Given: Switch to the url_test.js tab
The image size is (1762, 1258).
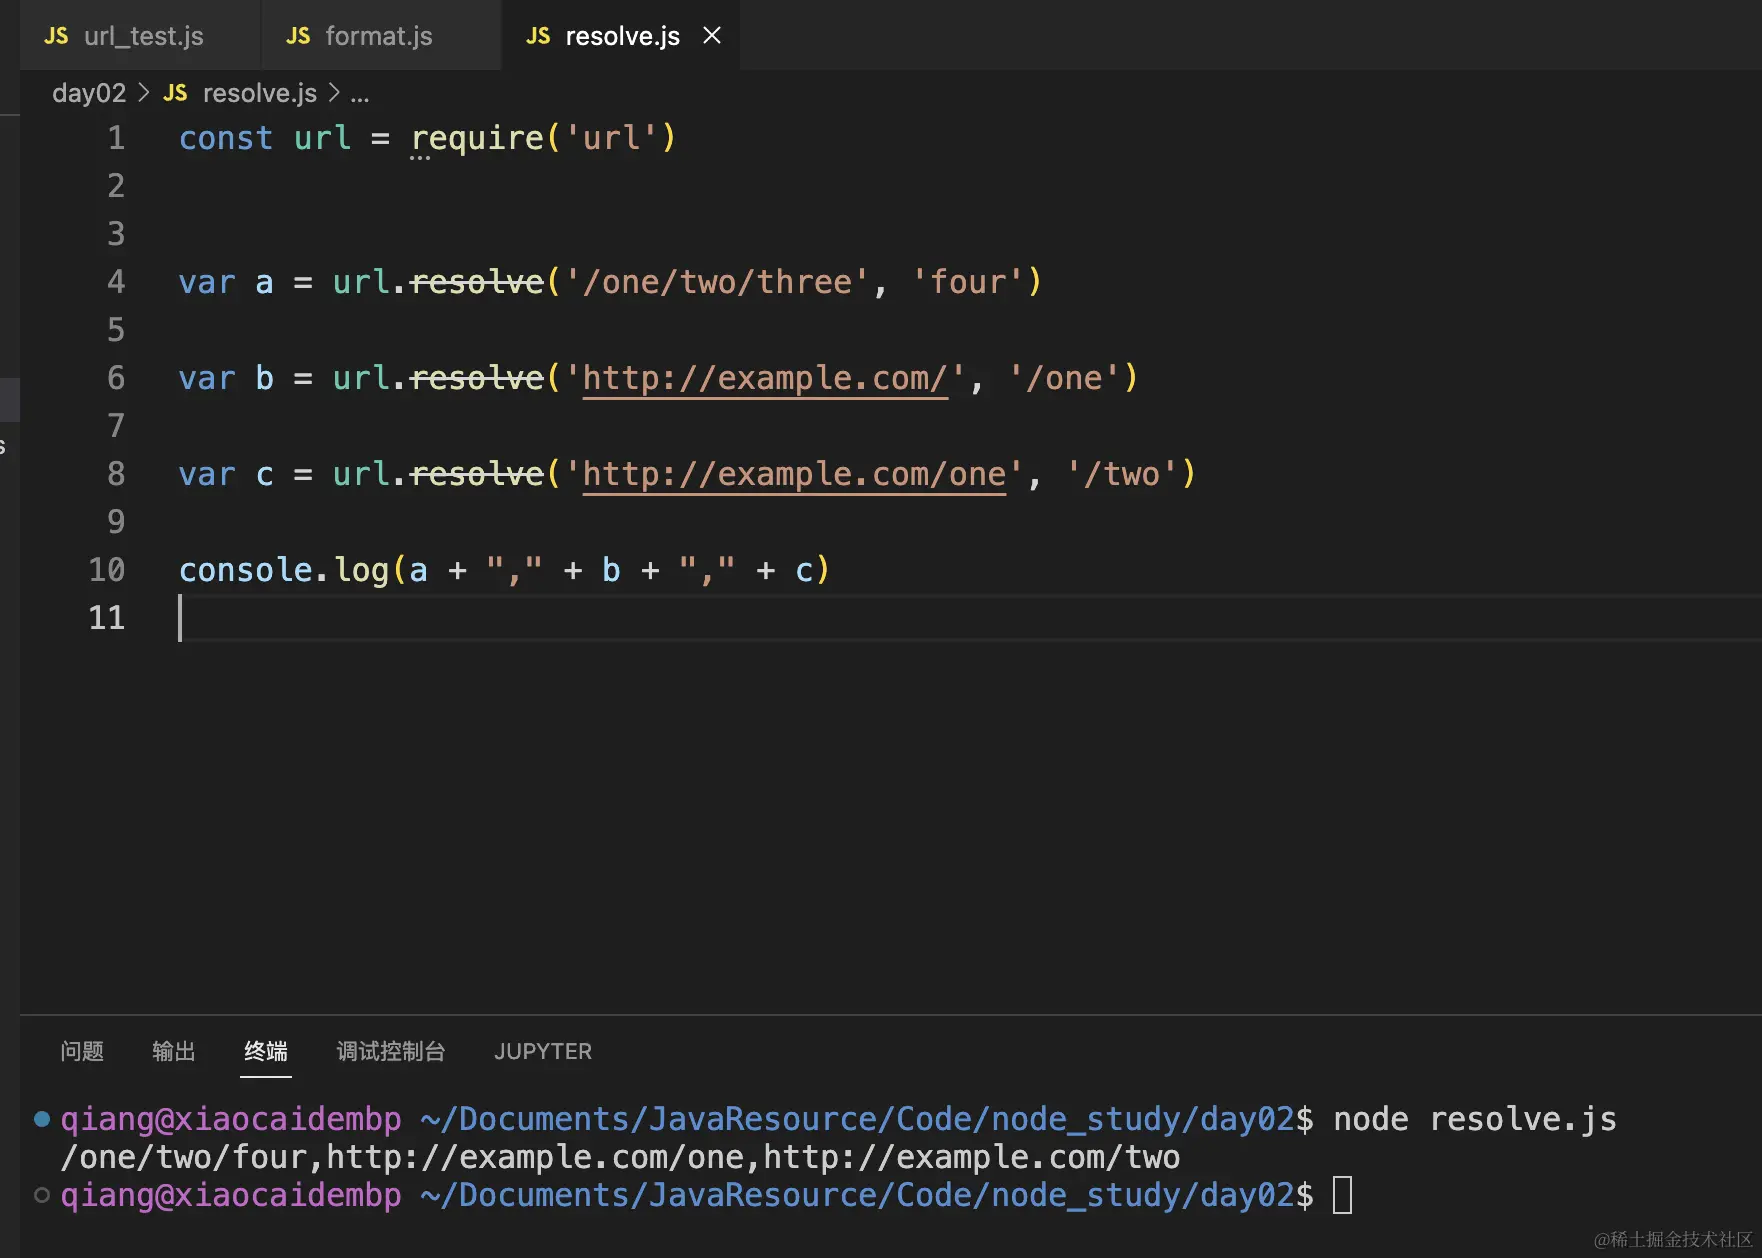Looking at the screenshot, I should 140,36.
